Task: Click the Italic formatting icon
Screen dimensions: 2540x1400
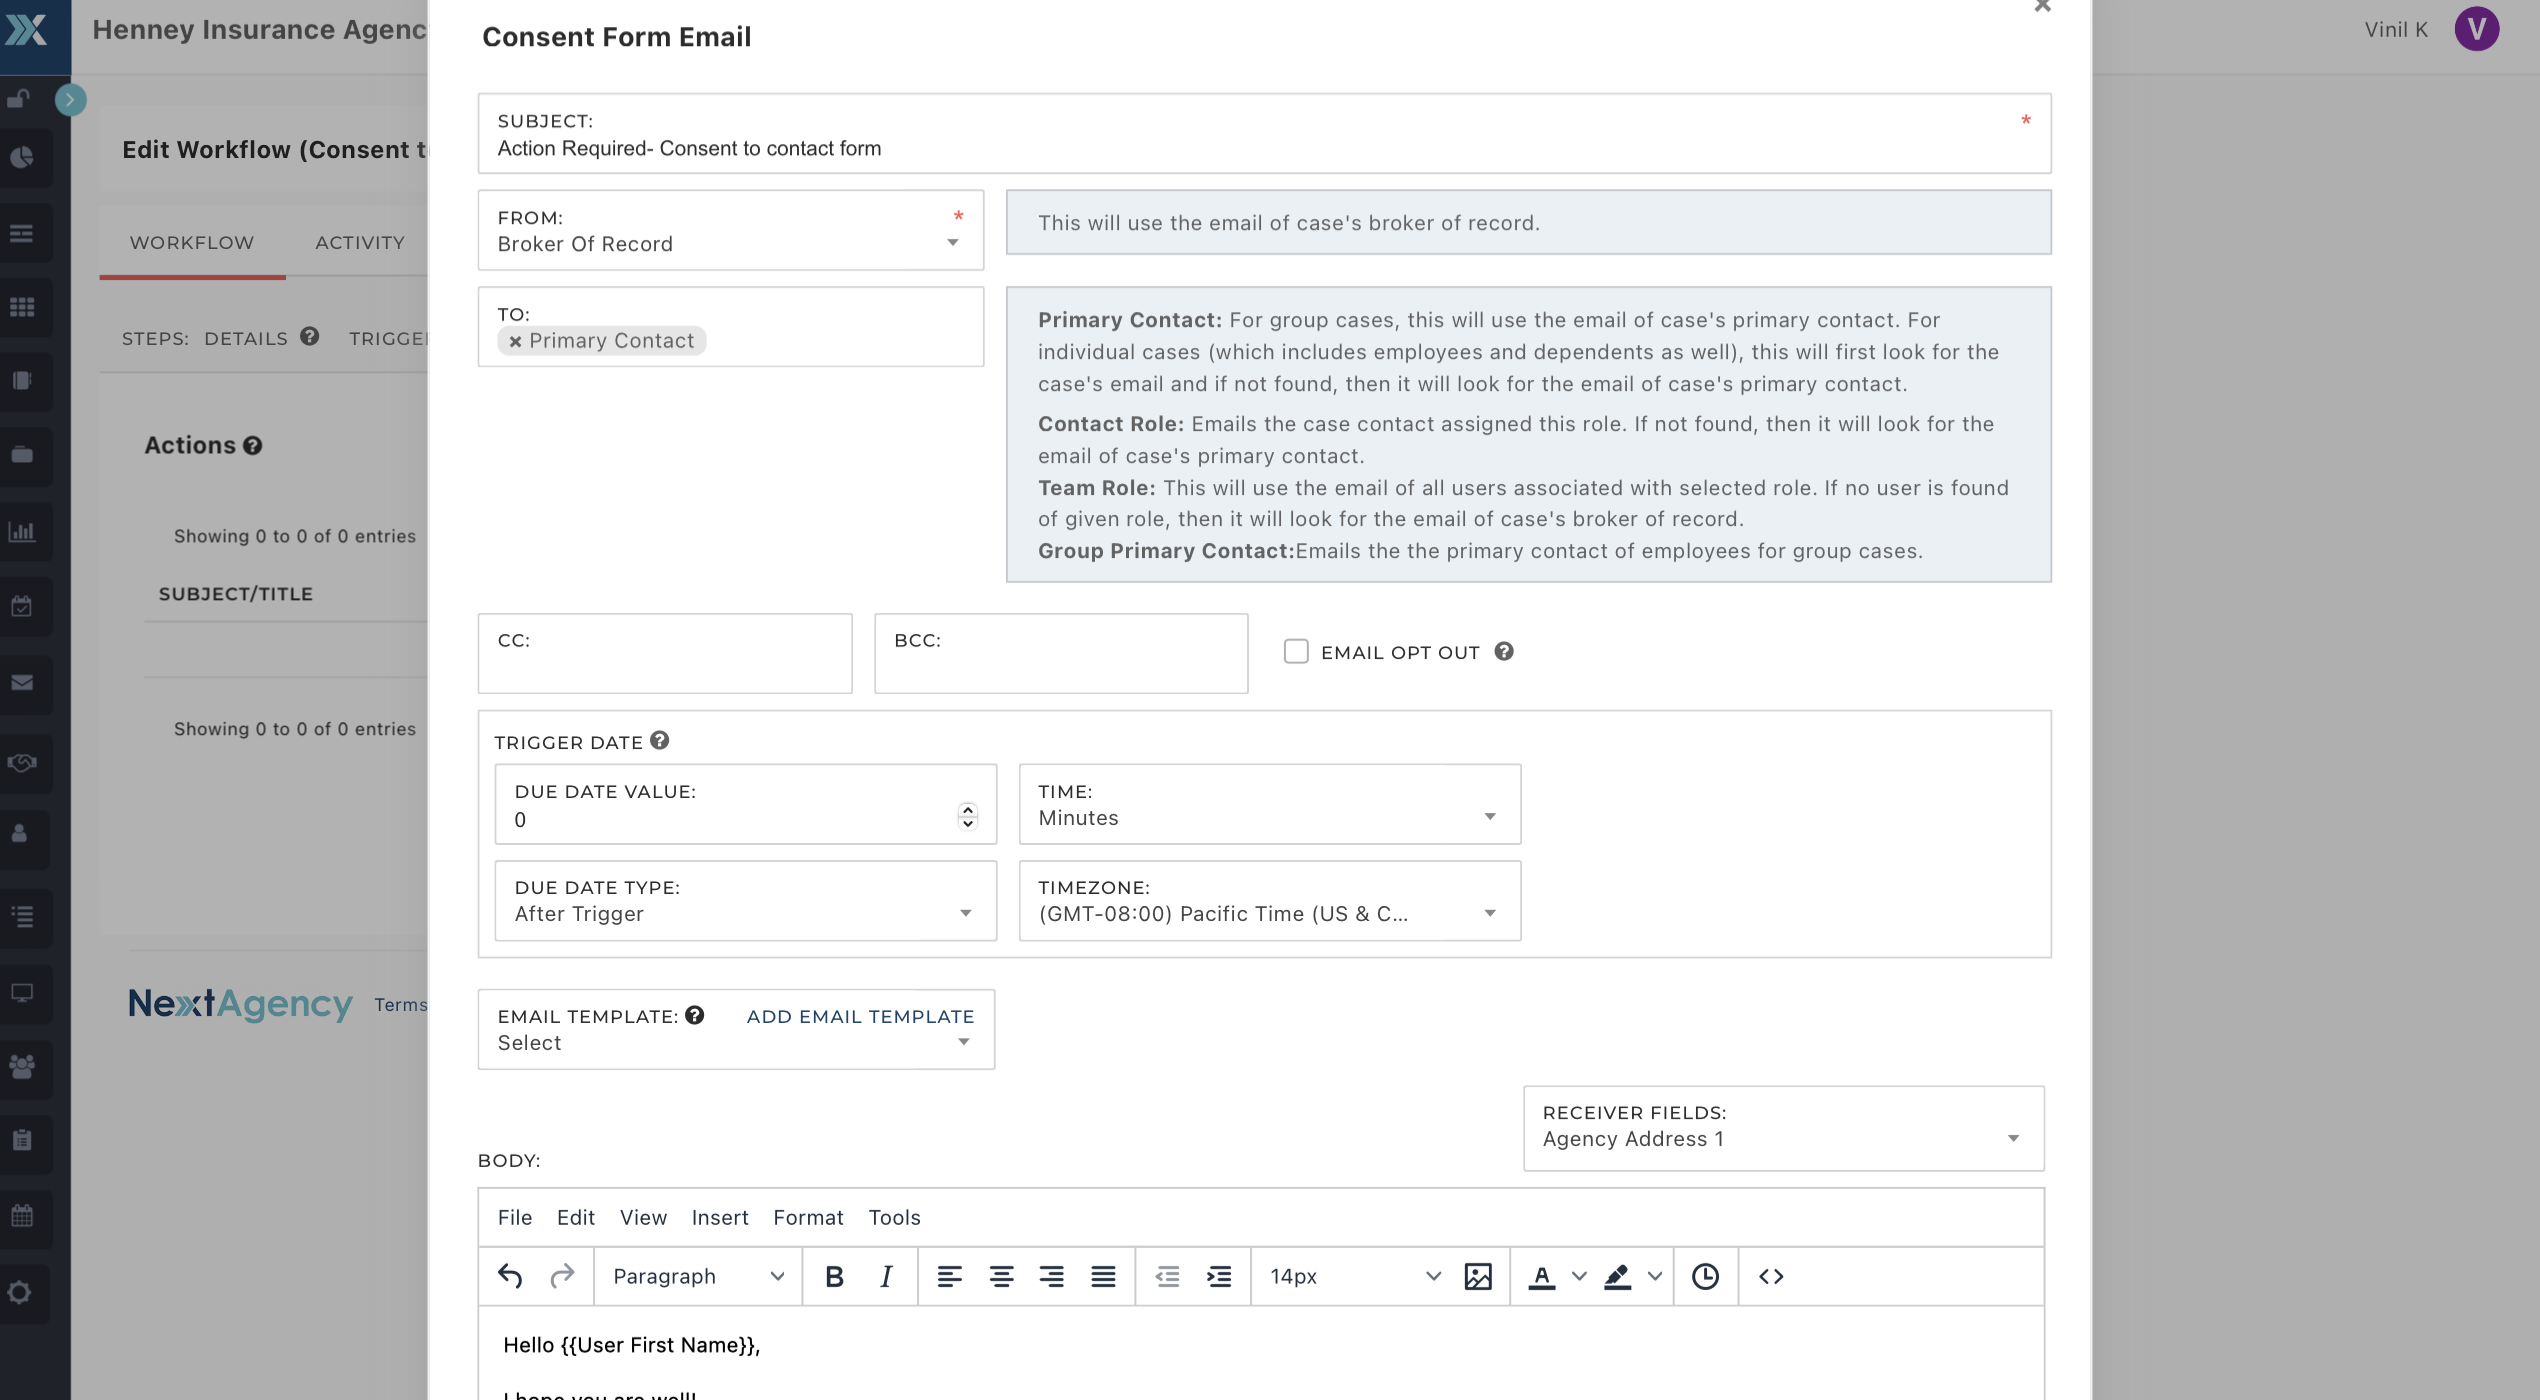Action: pos(885,1276)
